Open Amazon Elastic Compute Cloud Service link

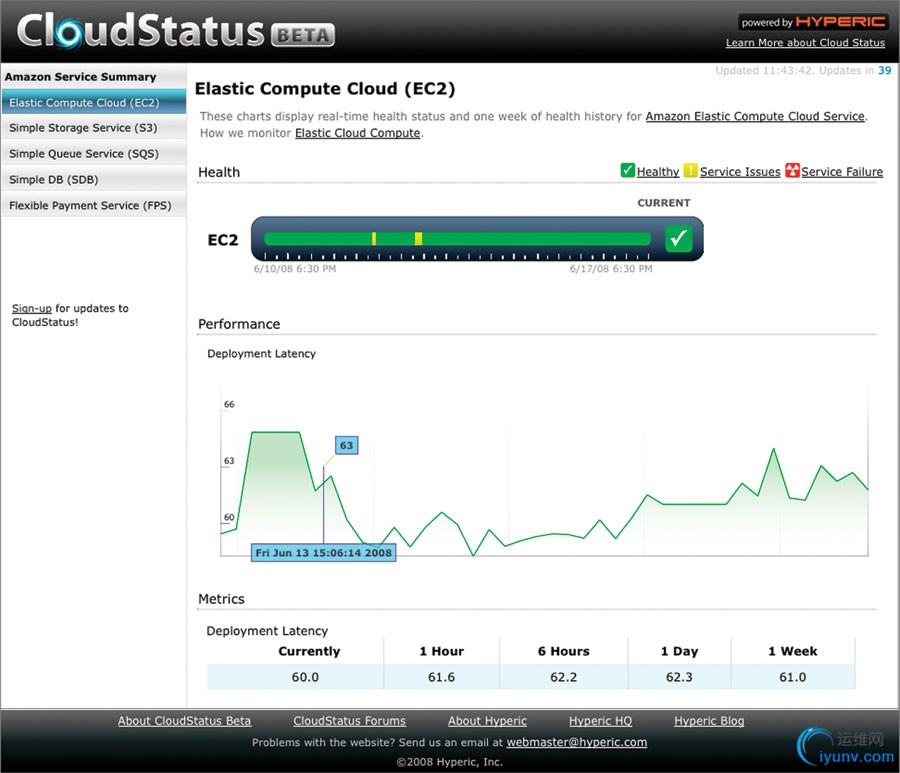[755, 116]
